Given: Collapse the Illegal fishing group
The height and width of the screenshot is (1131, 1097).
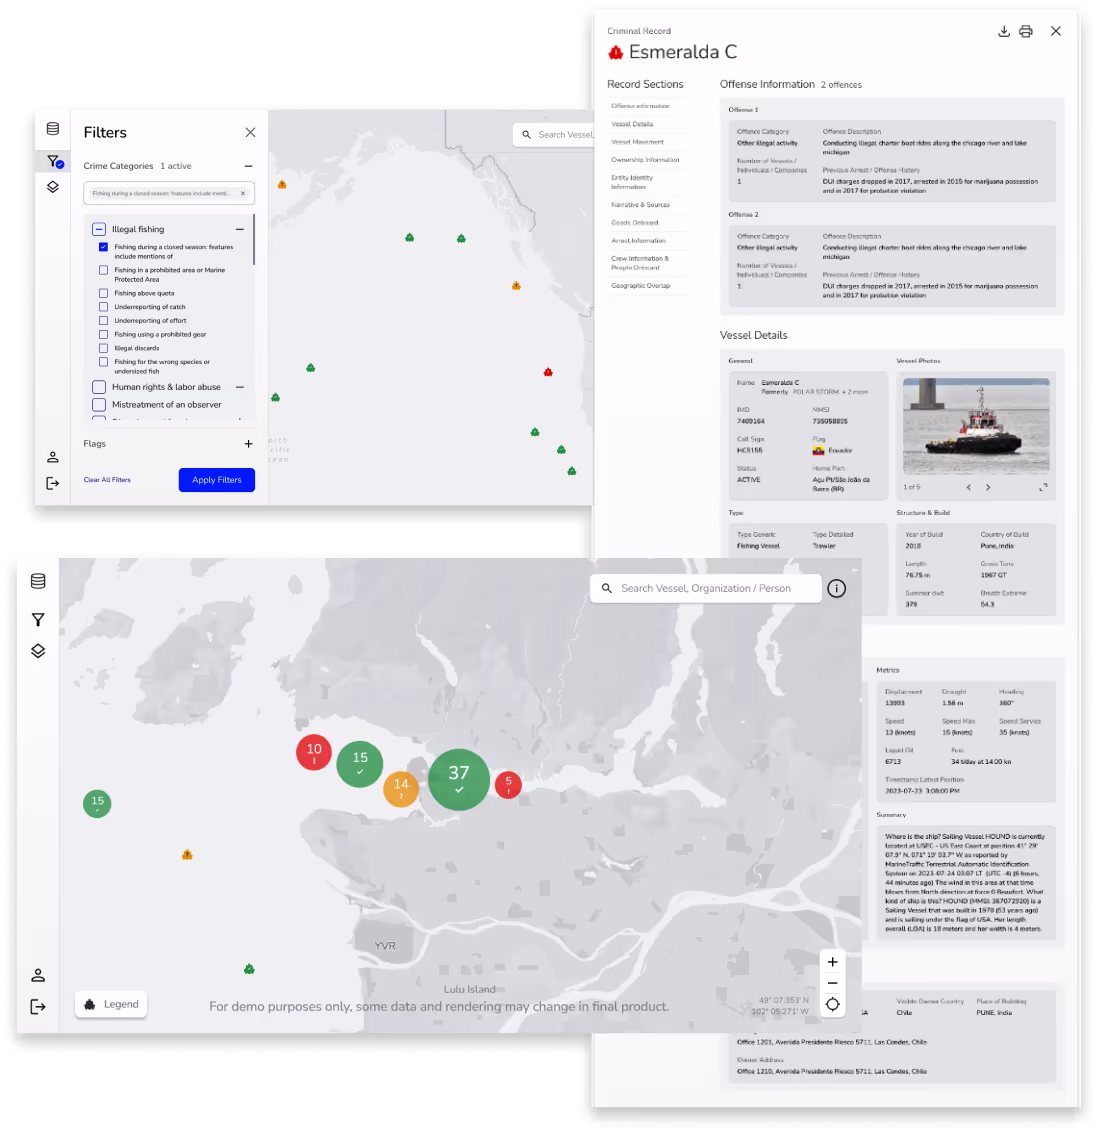Looking at the screenshot, I should pos(239,229).
